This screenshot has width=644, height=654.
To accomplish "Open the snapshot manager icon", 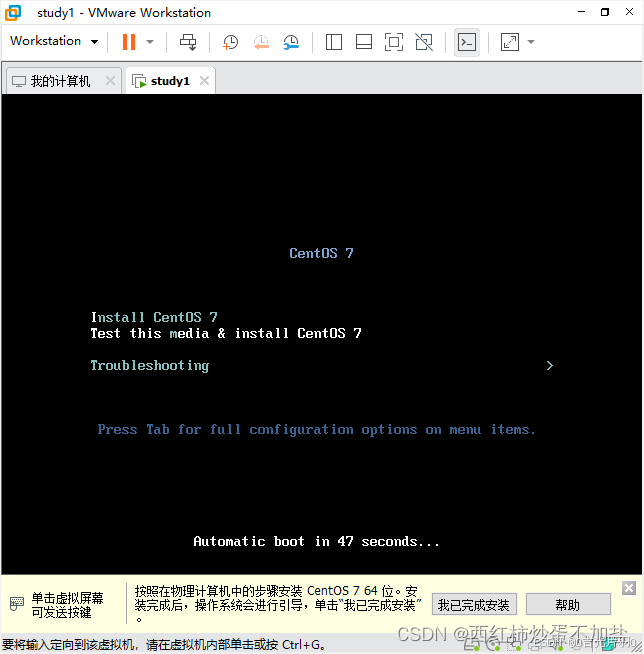I will click(291, 42).
